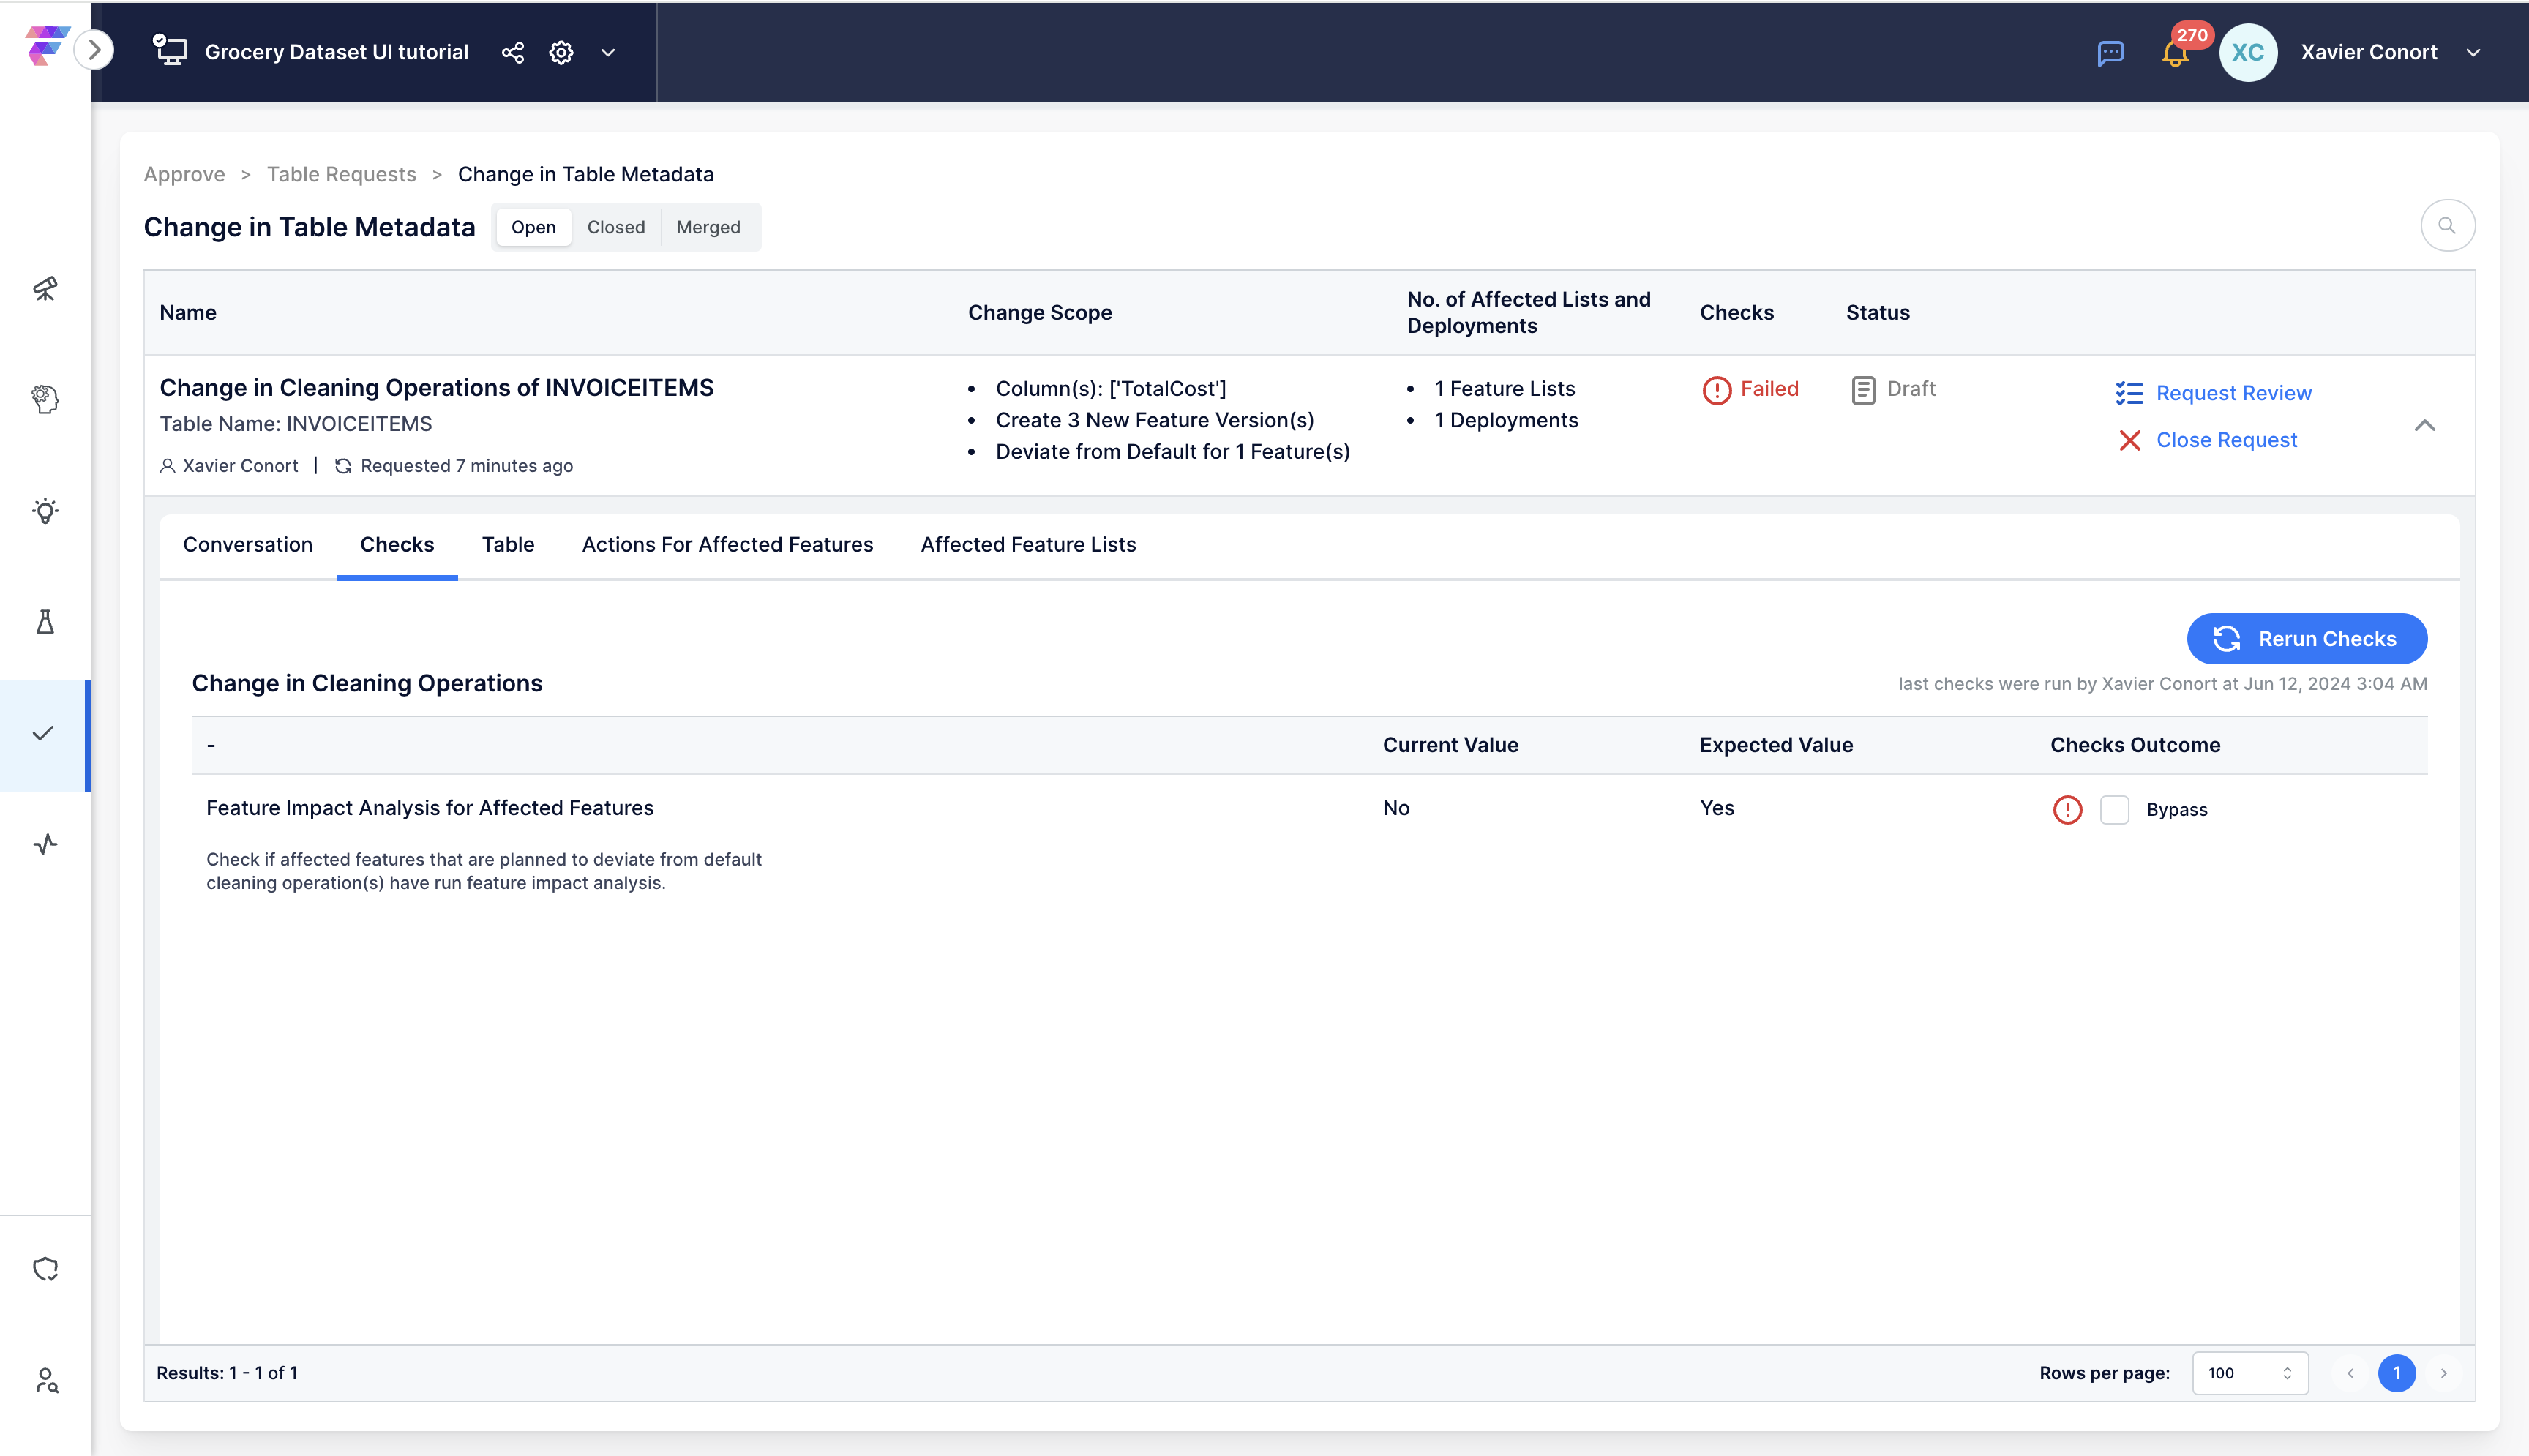This screenshot has height=1456, width=2529.
Task: Expand the Xavier Conort user menu chevron
Action: 2473,53
